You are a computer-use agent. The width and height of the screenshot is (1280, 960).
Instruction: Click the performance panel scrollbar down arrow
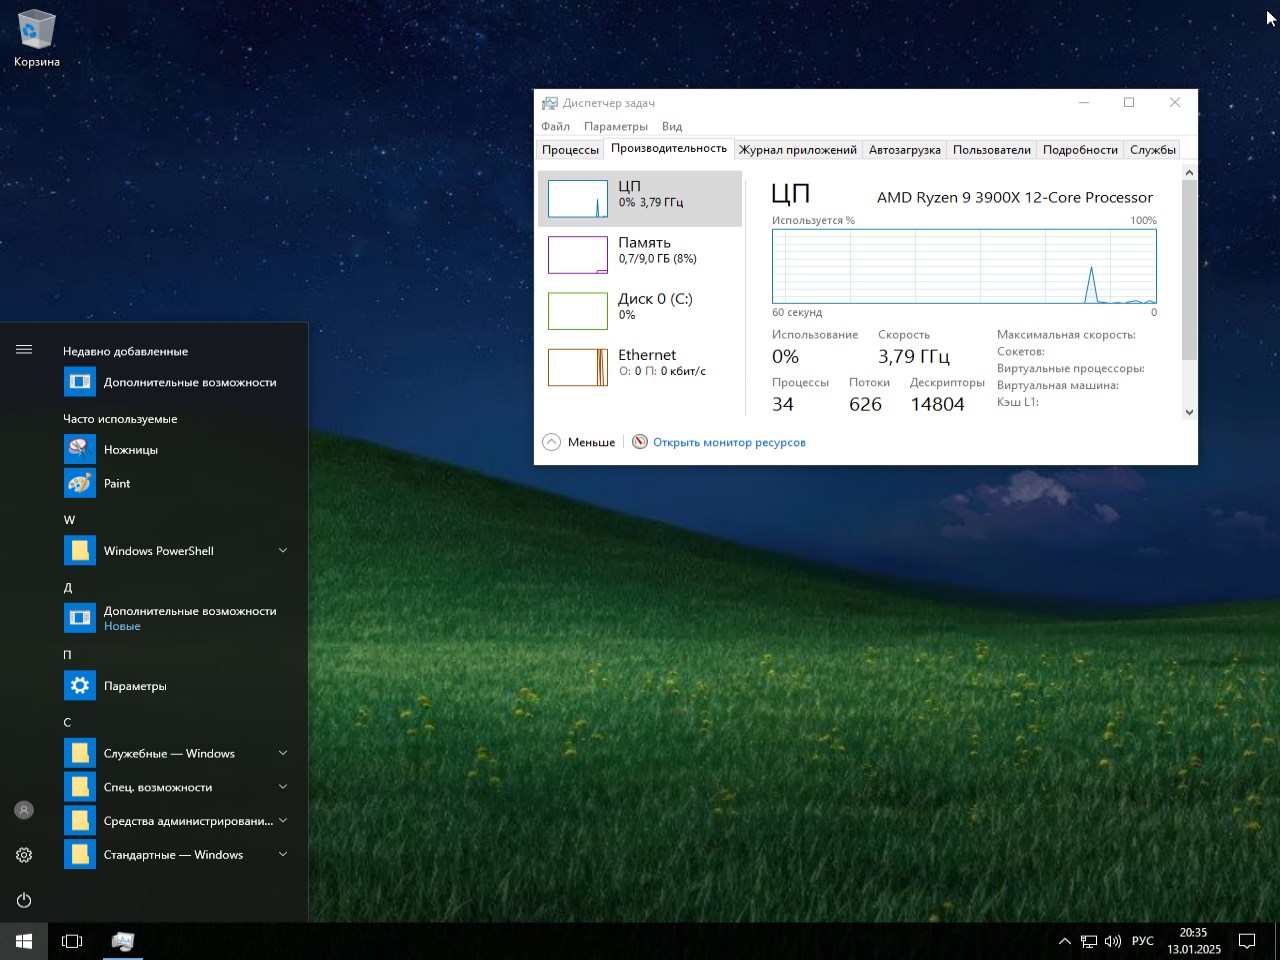tap(1189, 412)
